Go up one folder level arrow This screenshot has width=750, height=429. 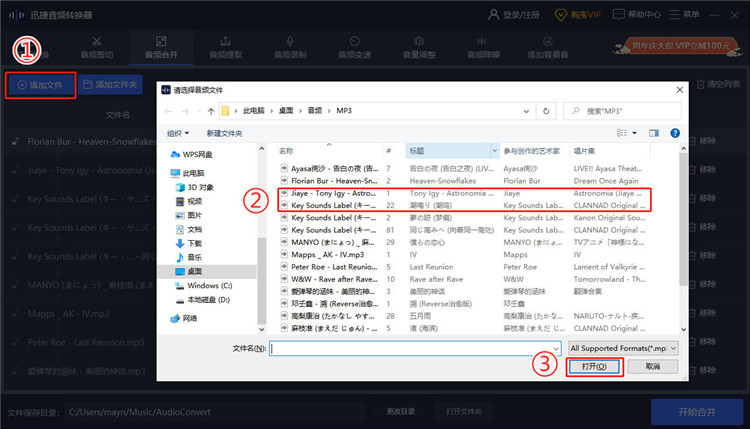(211, 111)
